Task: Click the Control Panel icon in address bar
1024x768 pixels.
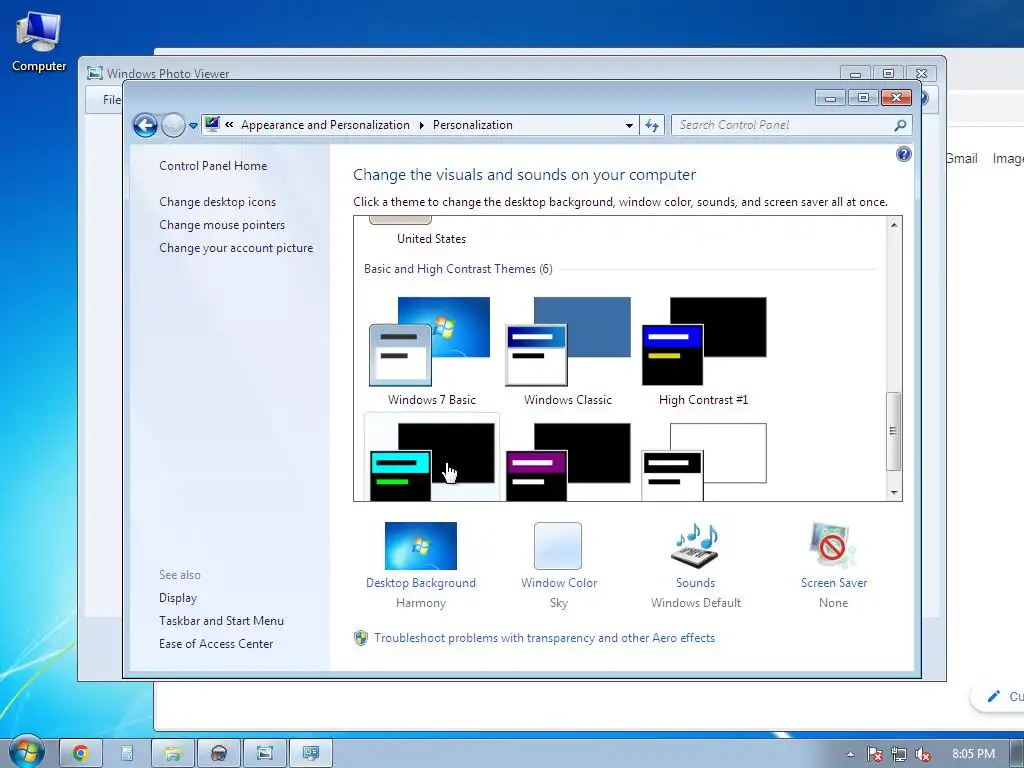Action: 212,124
